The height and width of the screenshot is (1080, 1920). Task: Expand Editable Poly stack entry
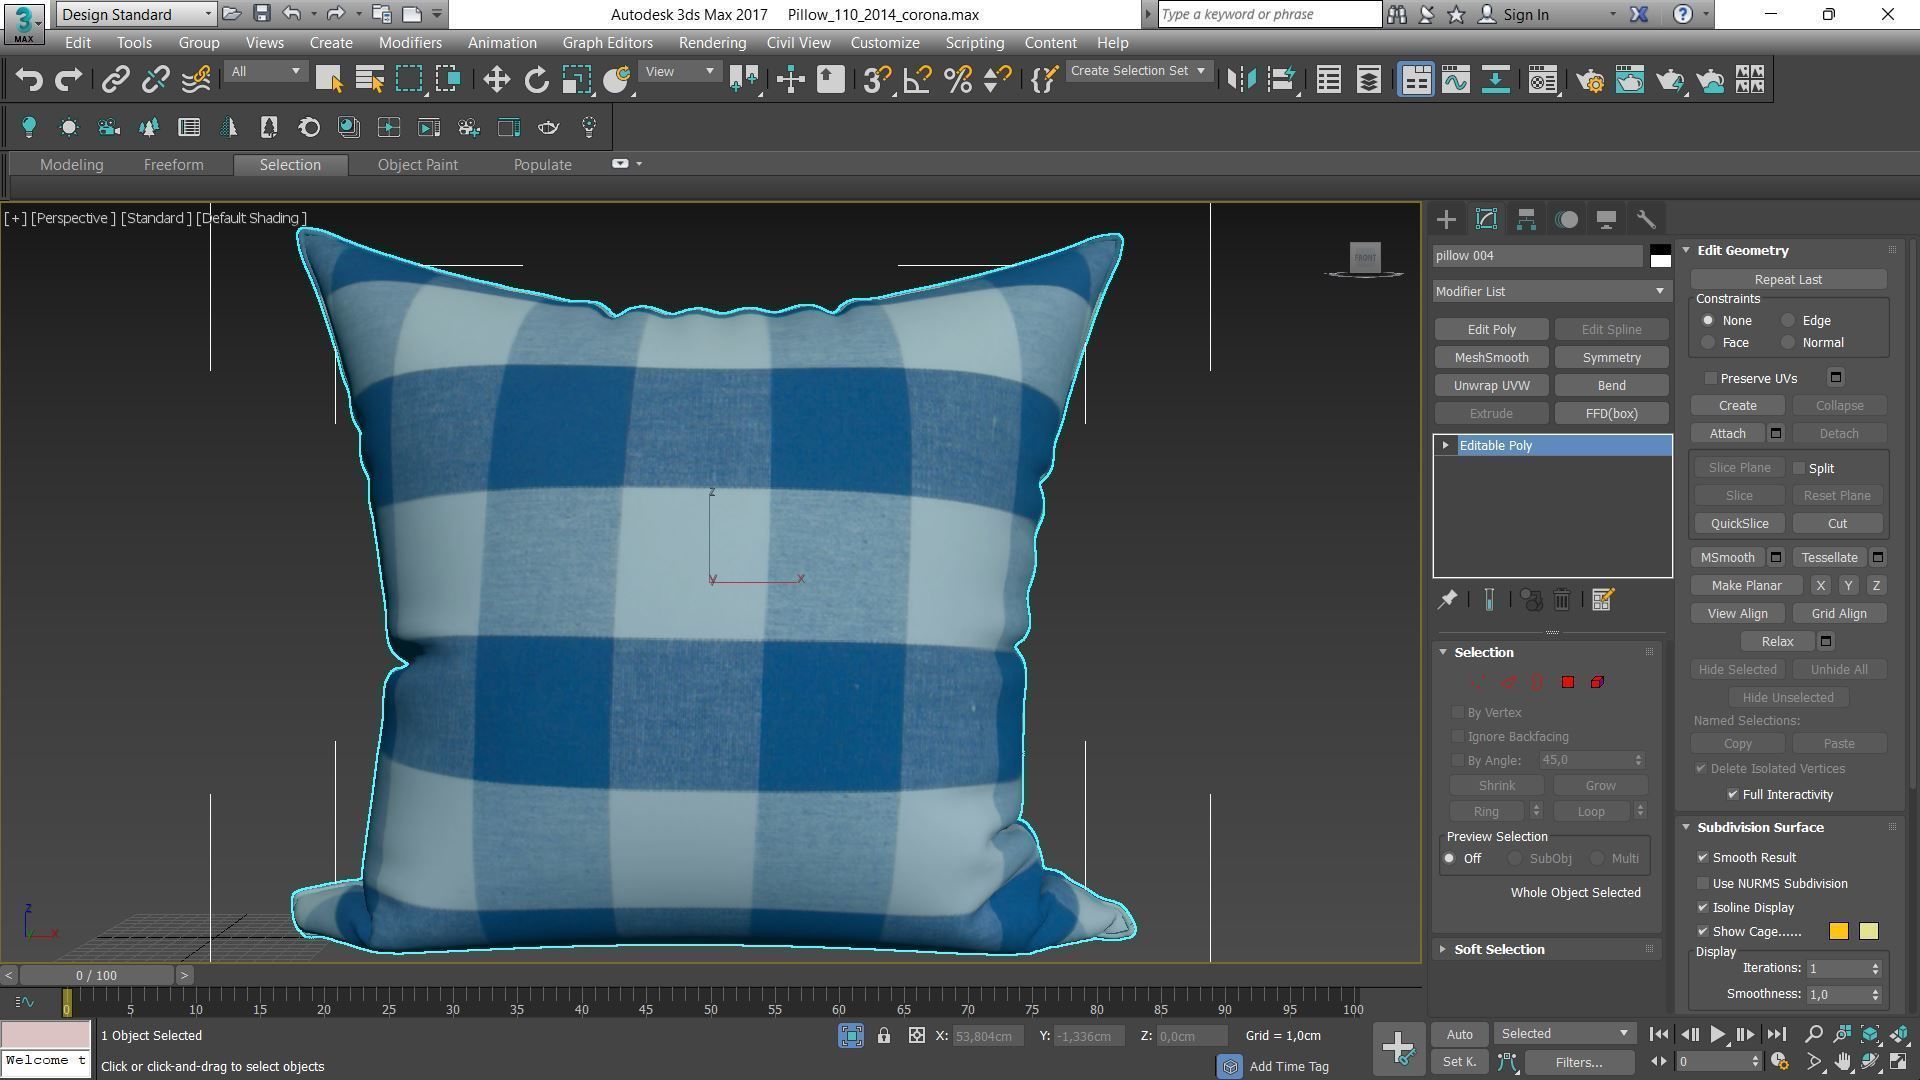click(x=1445, y=446)
